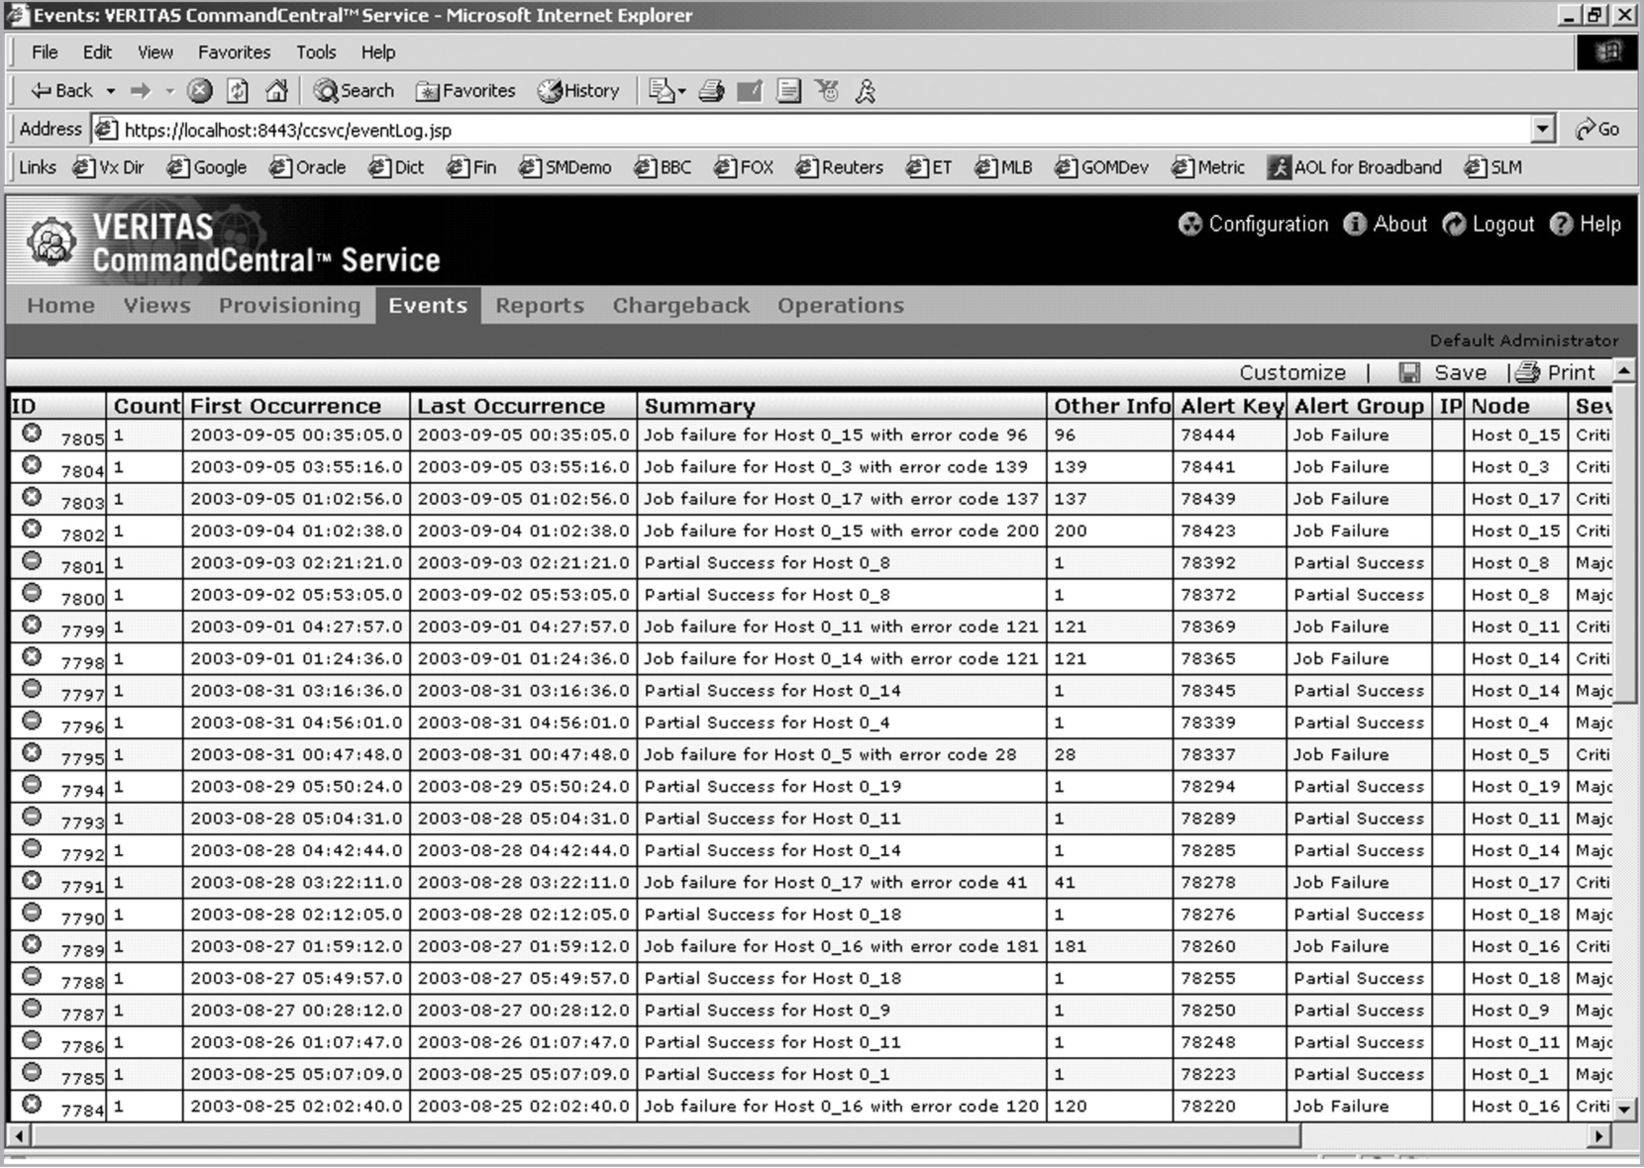Click the major icon for event 7785

tap(32, 1073)
